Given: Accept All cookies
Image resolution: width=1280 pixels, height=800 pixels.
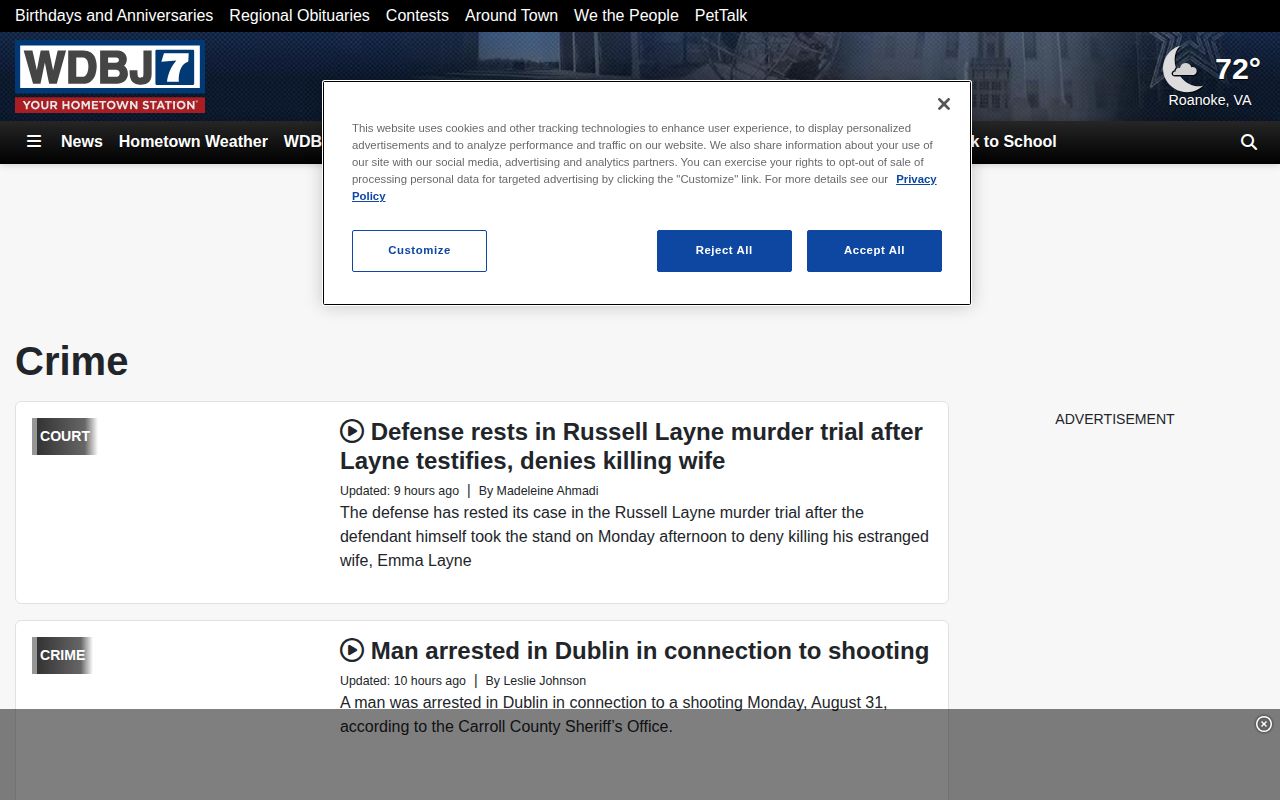Looking at the screenshot, I should [874, 251].
